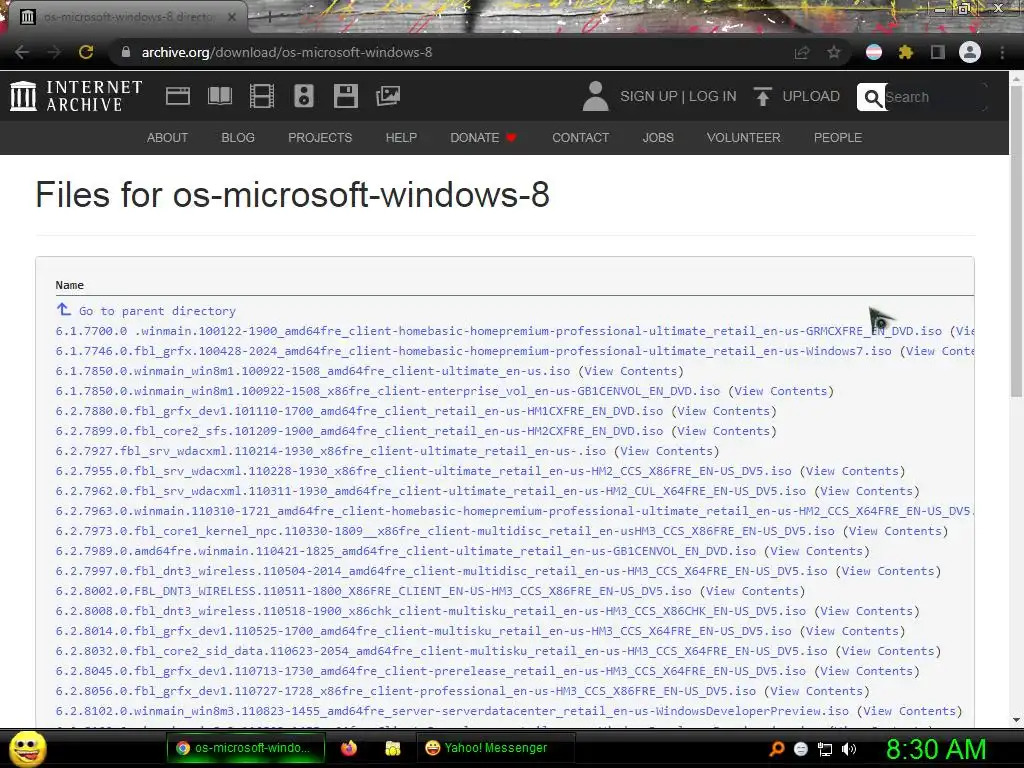Viewport: 1024px width, 768px height.
Task: Open the Images icon
Action: [388, 96]
